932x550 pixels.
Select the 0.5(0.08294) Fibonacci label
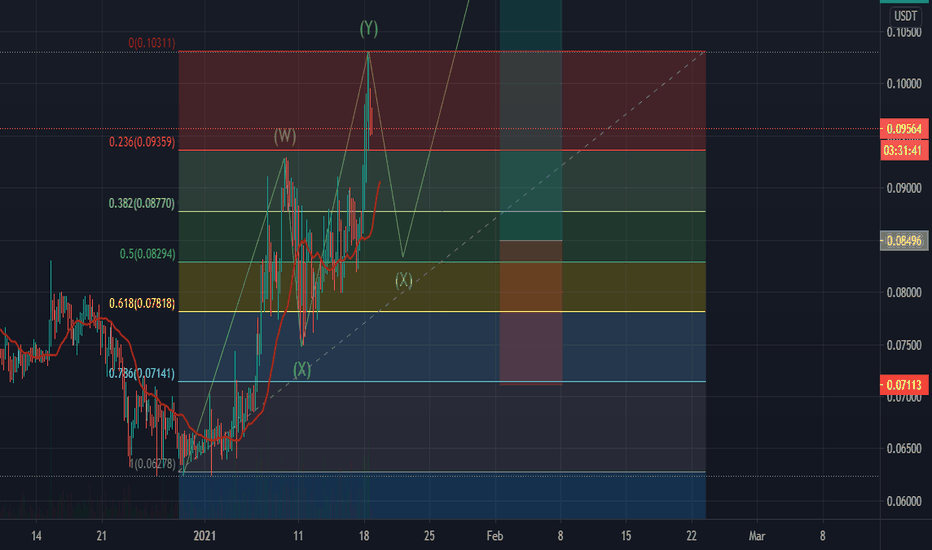click(147, 254)
